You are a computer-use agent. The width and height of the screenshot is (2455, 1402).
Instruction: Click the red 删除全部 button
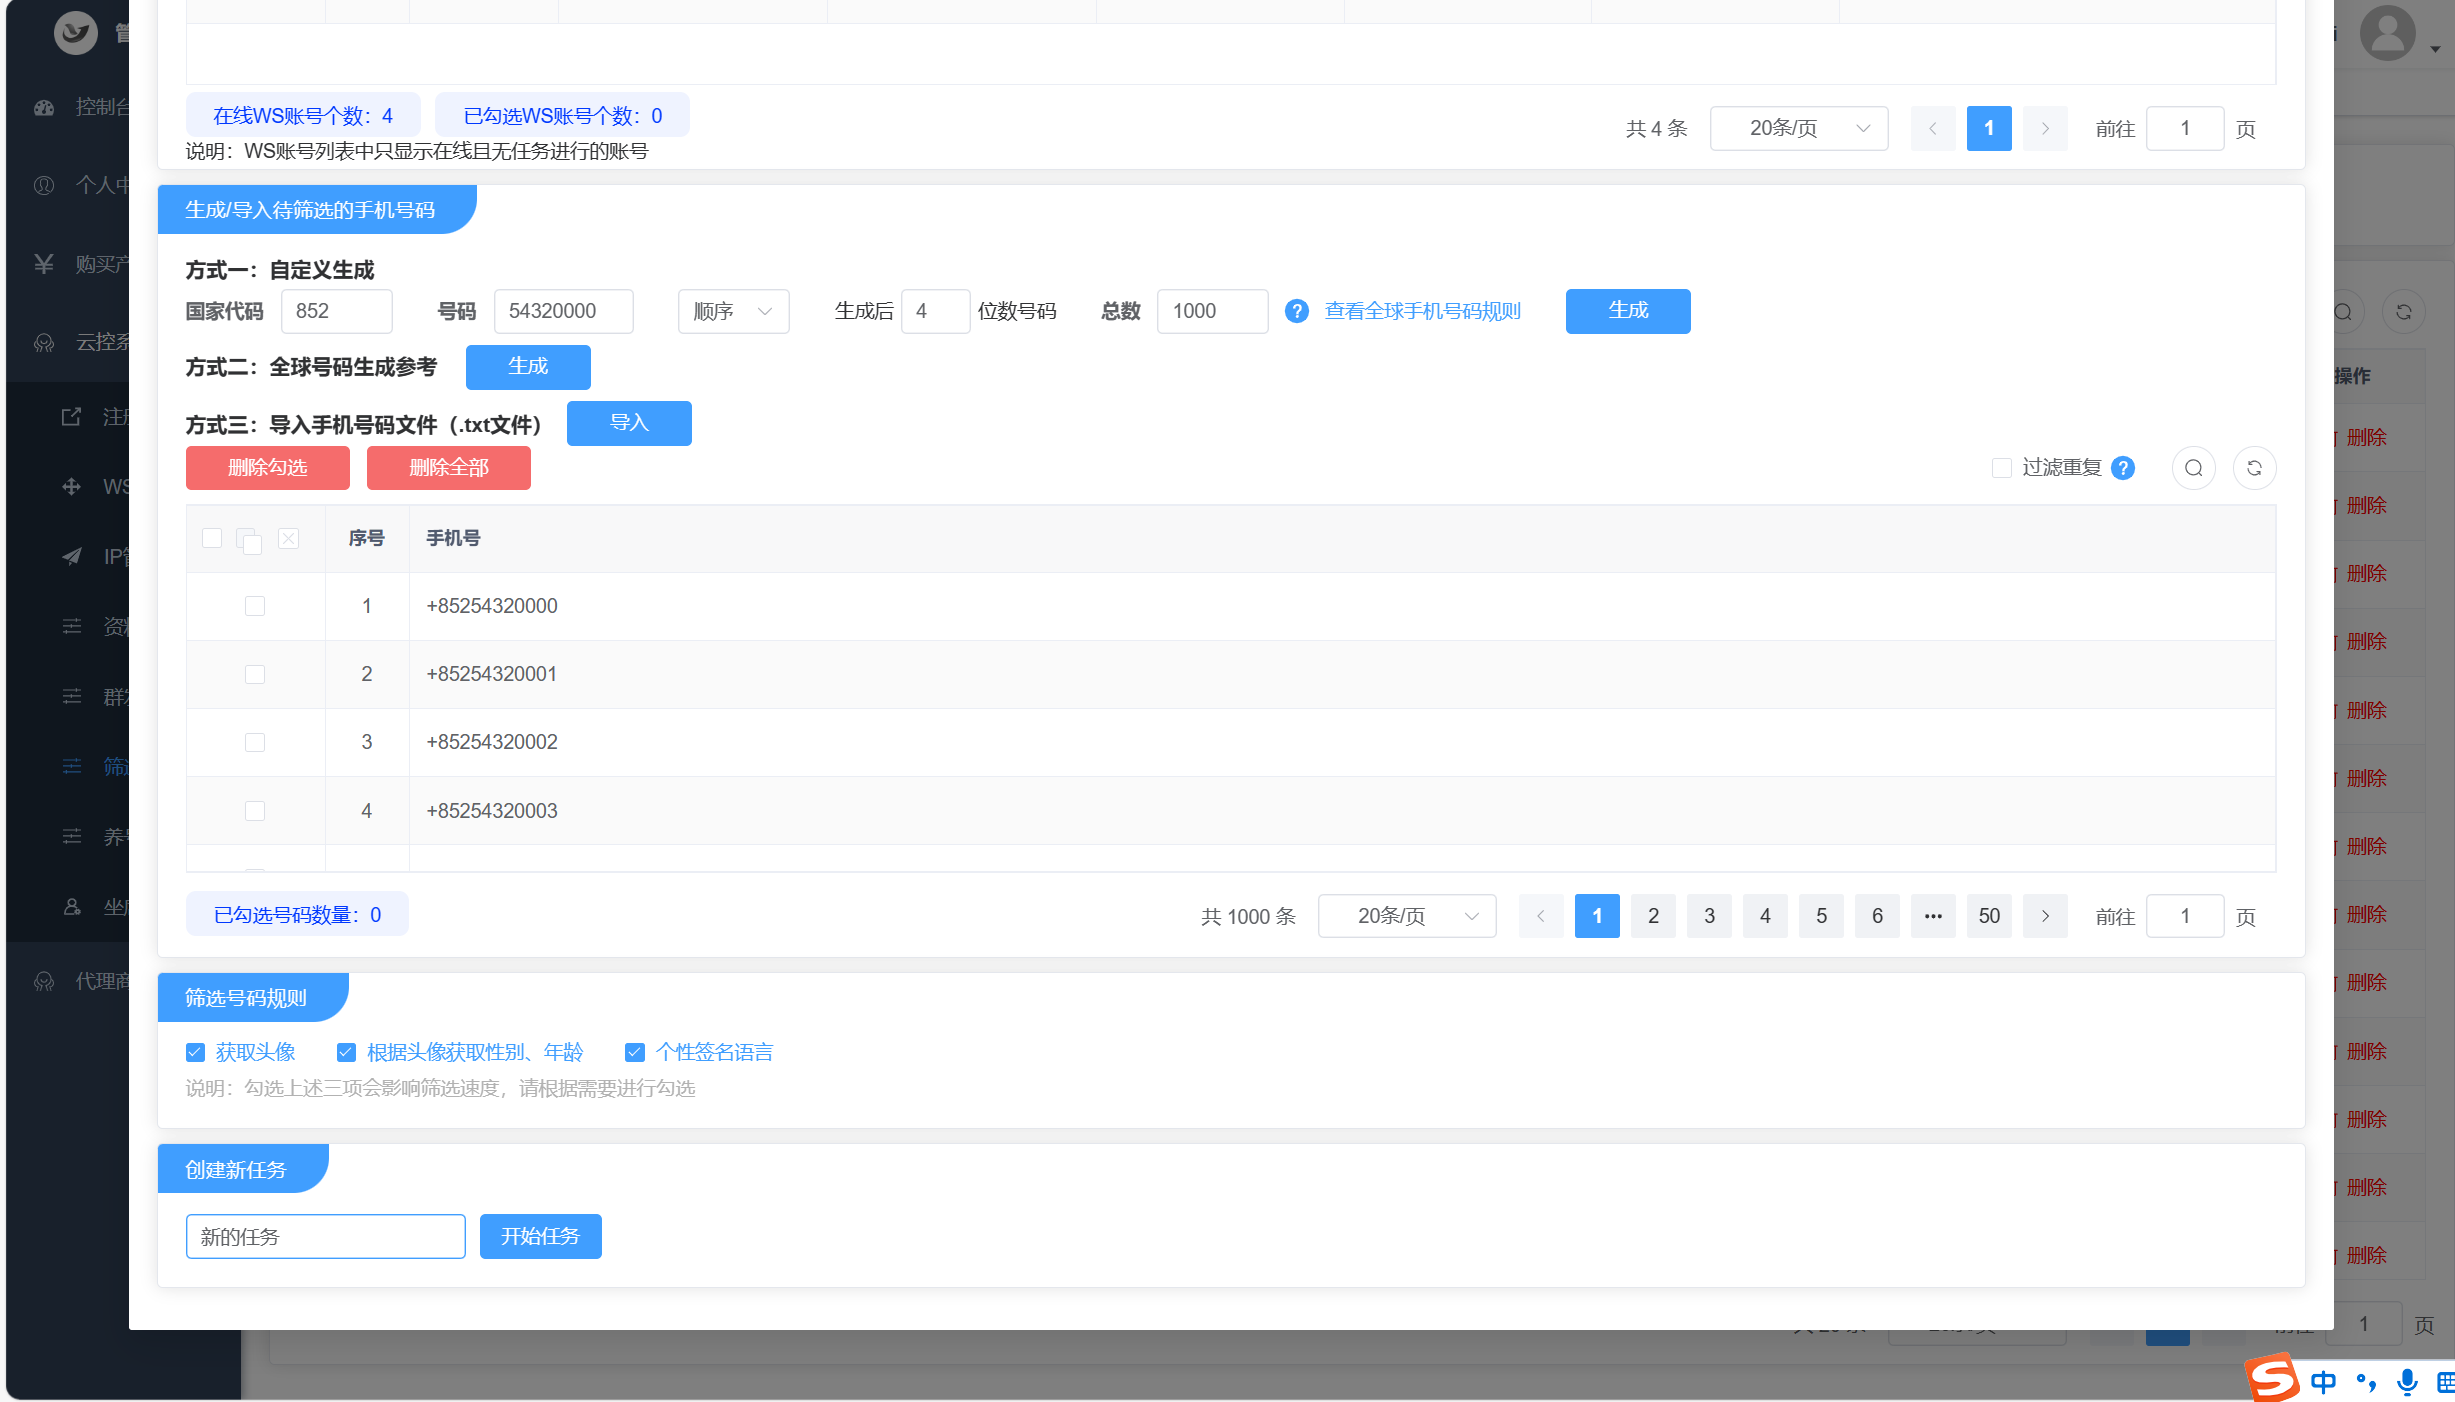coord(449,468)
